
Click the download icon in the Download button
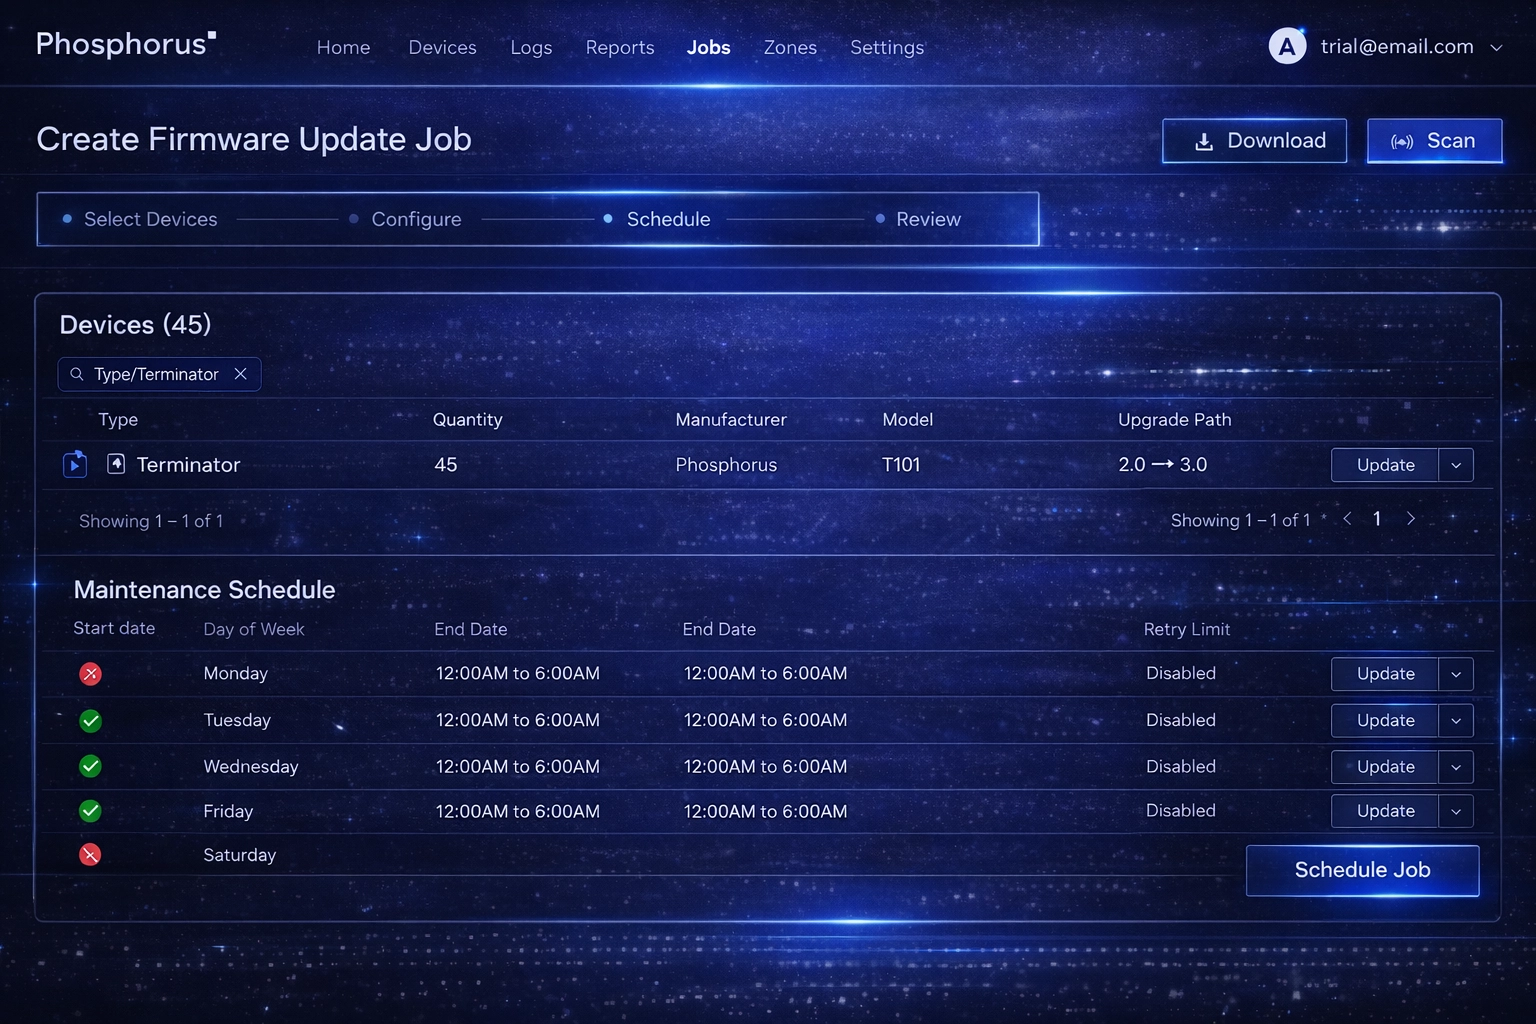[1202, 141]
